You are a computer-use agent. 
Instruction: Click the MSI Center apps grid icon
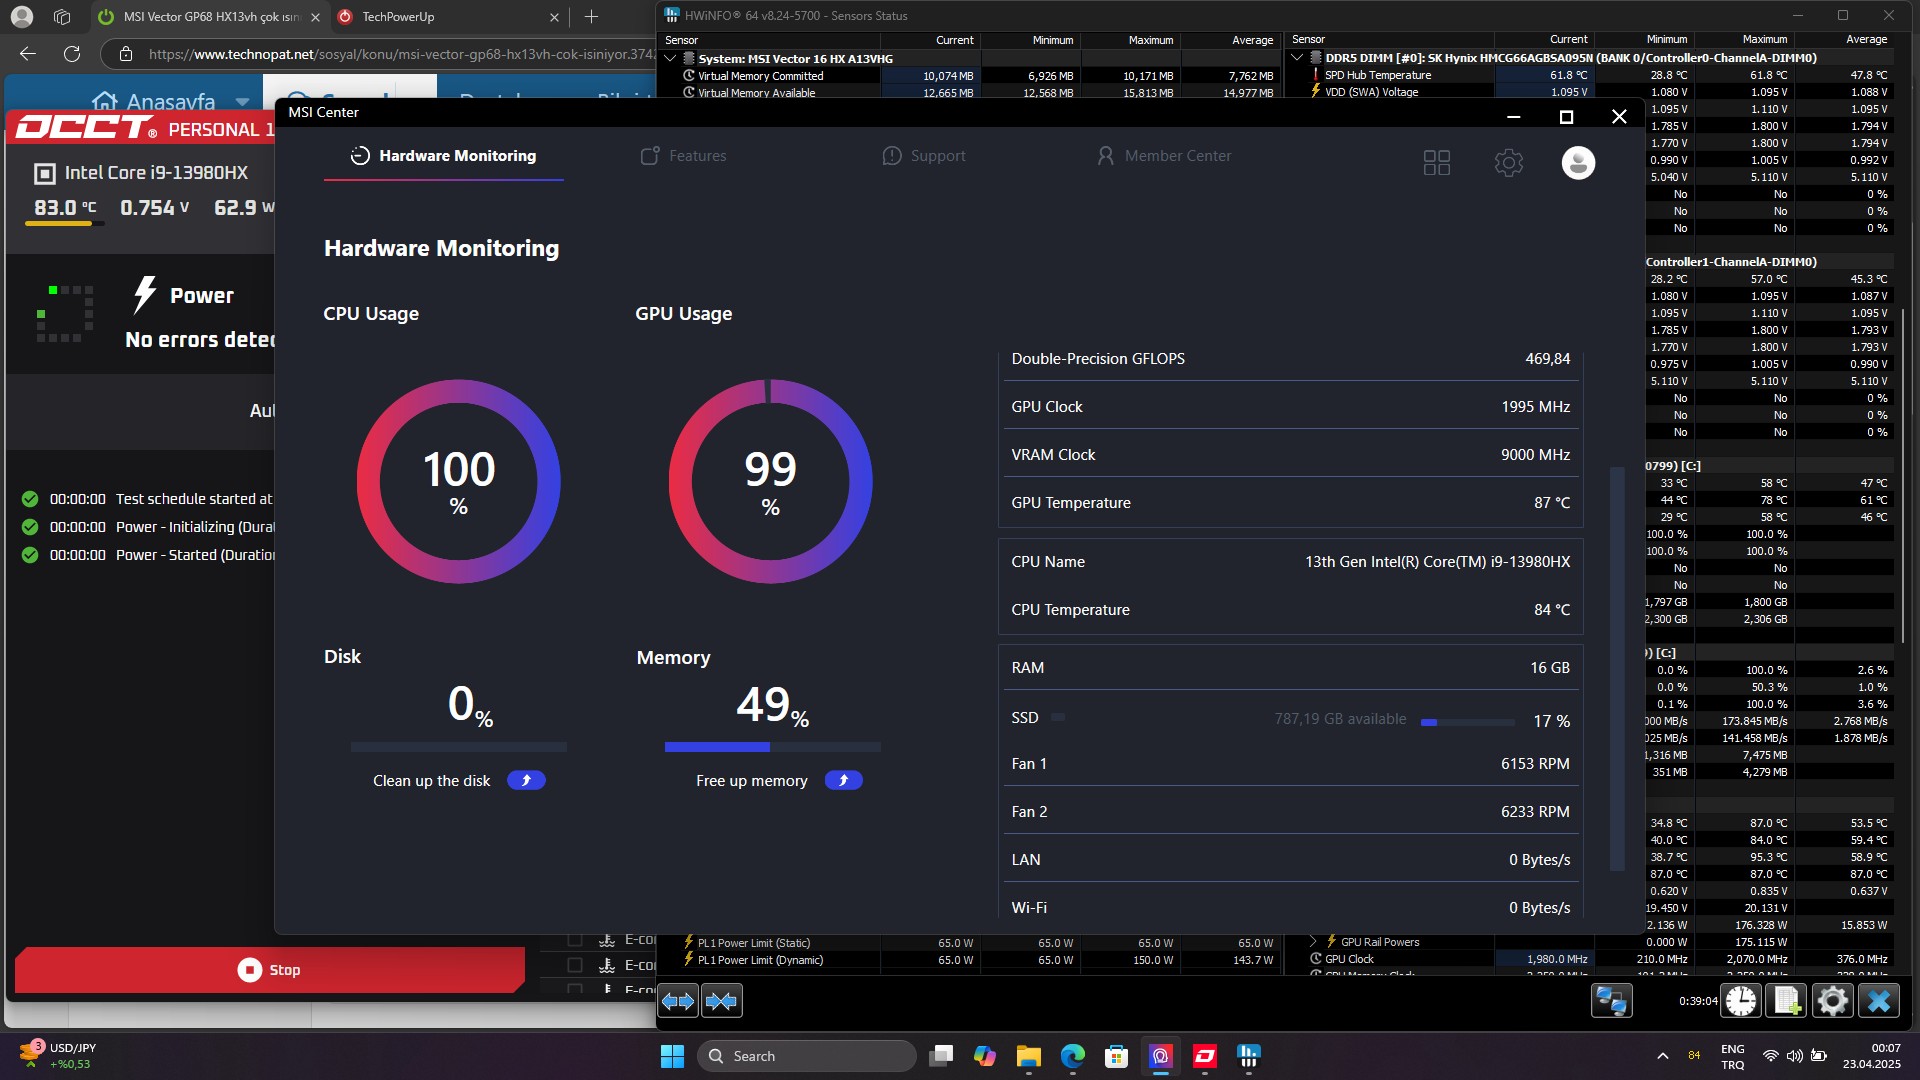coord(1436,162)
